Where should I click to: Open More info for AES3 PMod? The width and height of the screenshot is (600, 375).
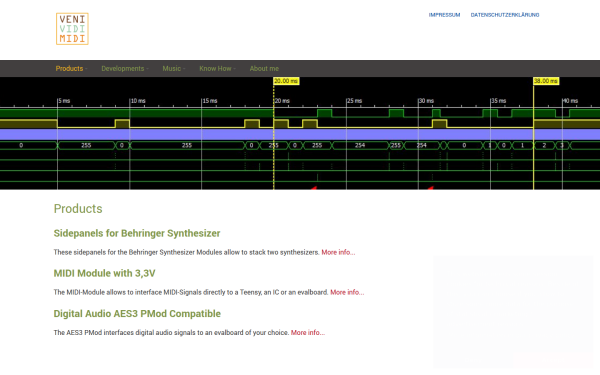pyautogui.click(x=308, y=333)
